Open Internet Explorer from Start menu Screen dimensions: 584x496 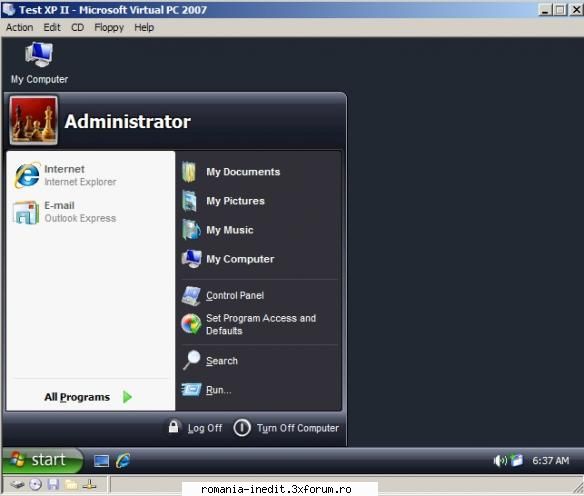(x=65, y=175)
